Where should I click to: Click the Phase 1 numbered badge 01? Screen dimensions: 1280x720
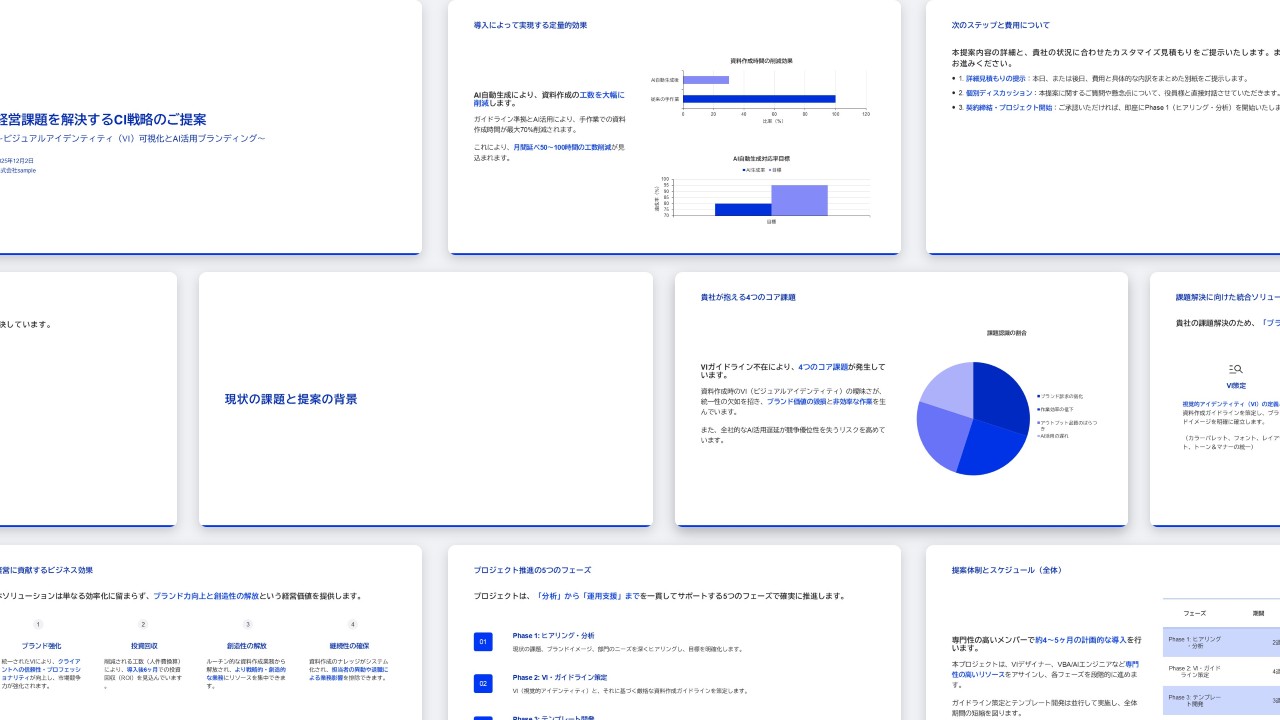click(484, 642)
